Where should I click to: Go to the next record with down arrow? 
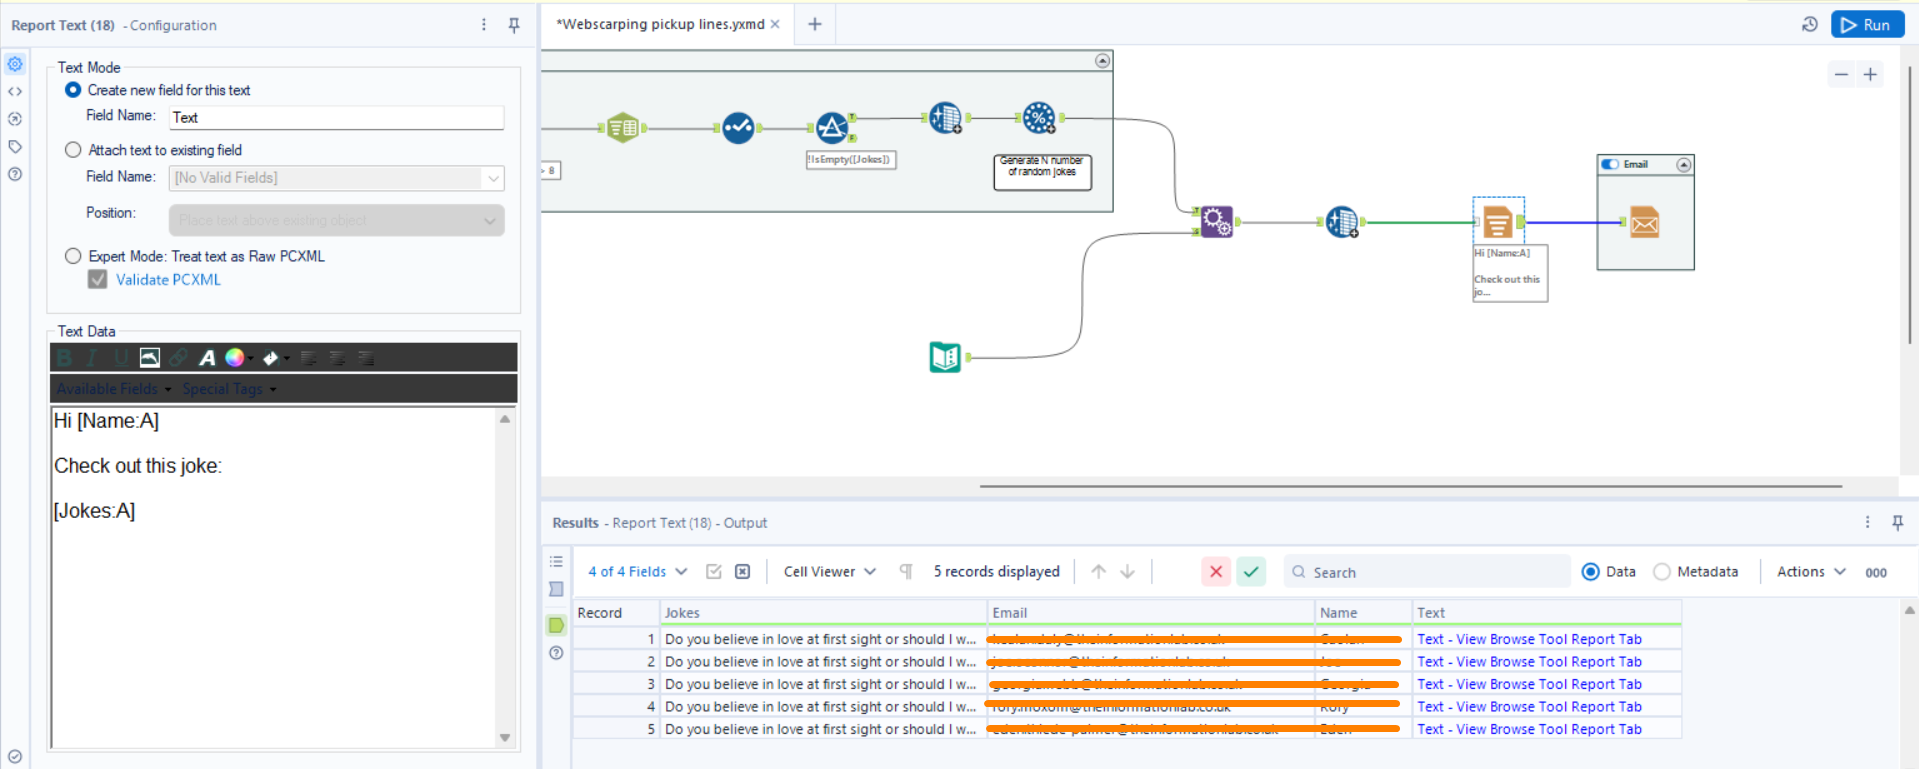[x=1127, y=571]
